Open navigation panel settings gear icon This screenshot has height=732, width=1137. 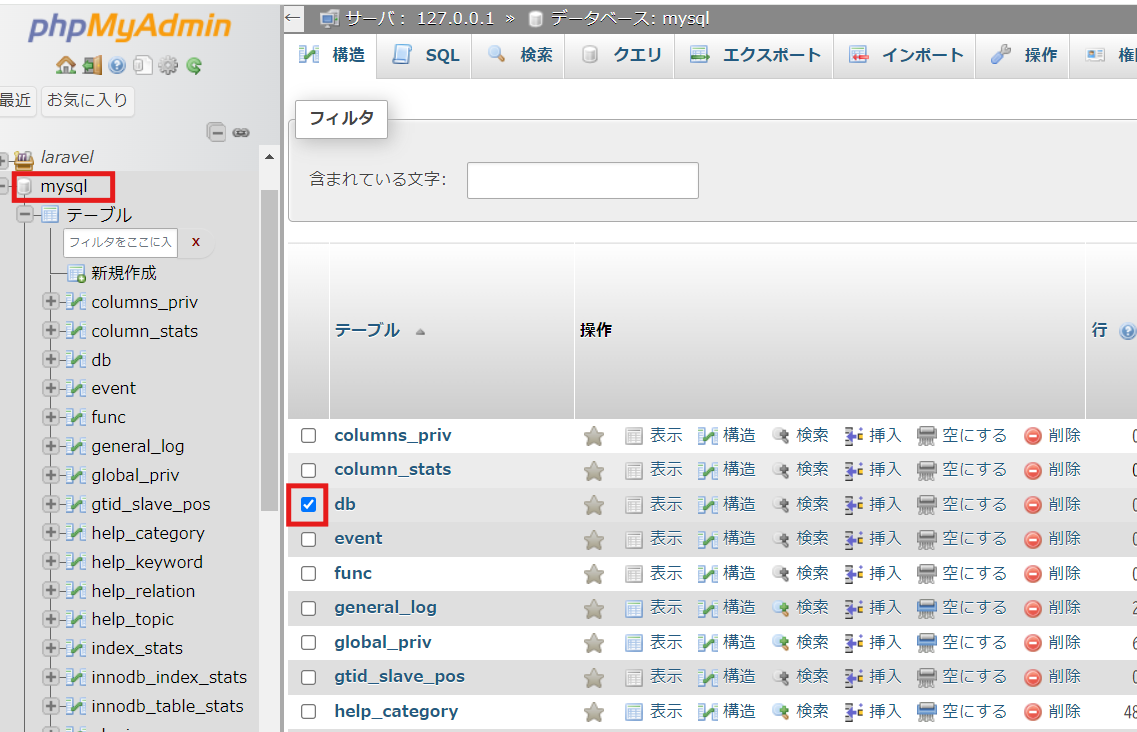pyautogui.click(x=168, y=66)
